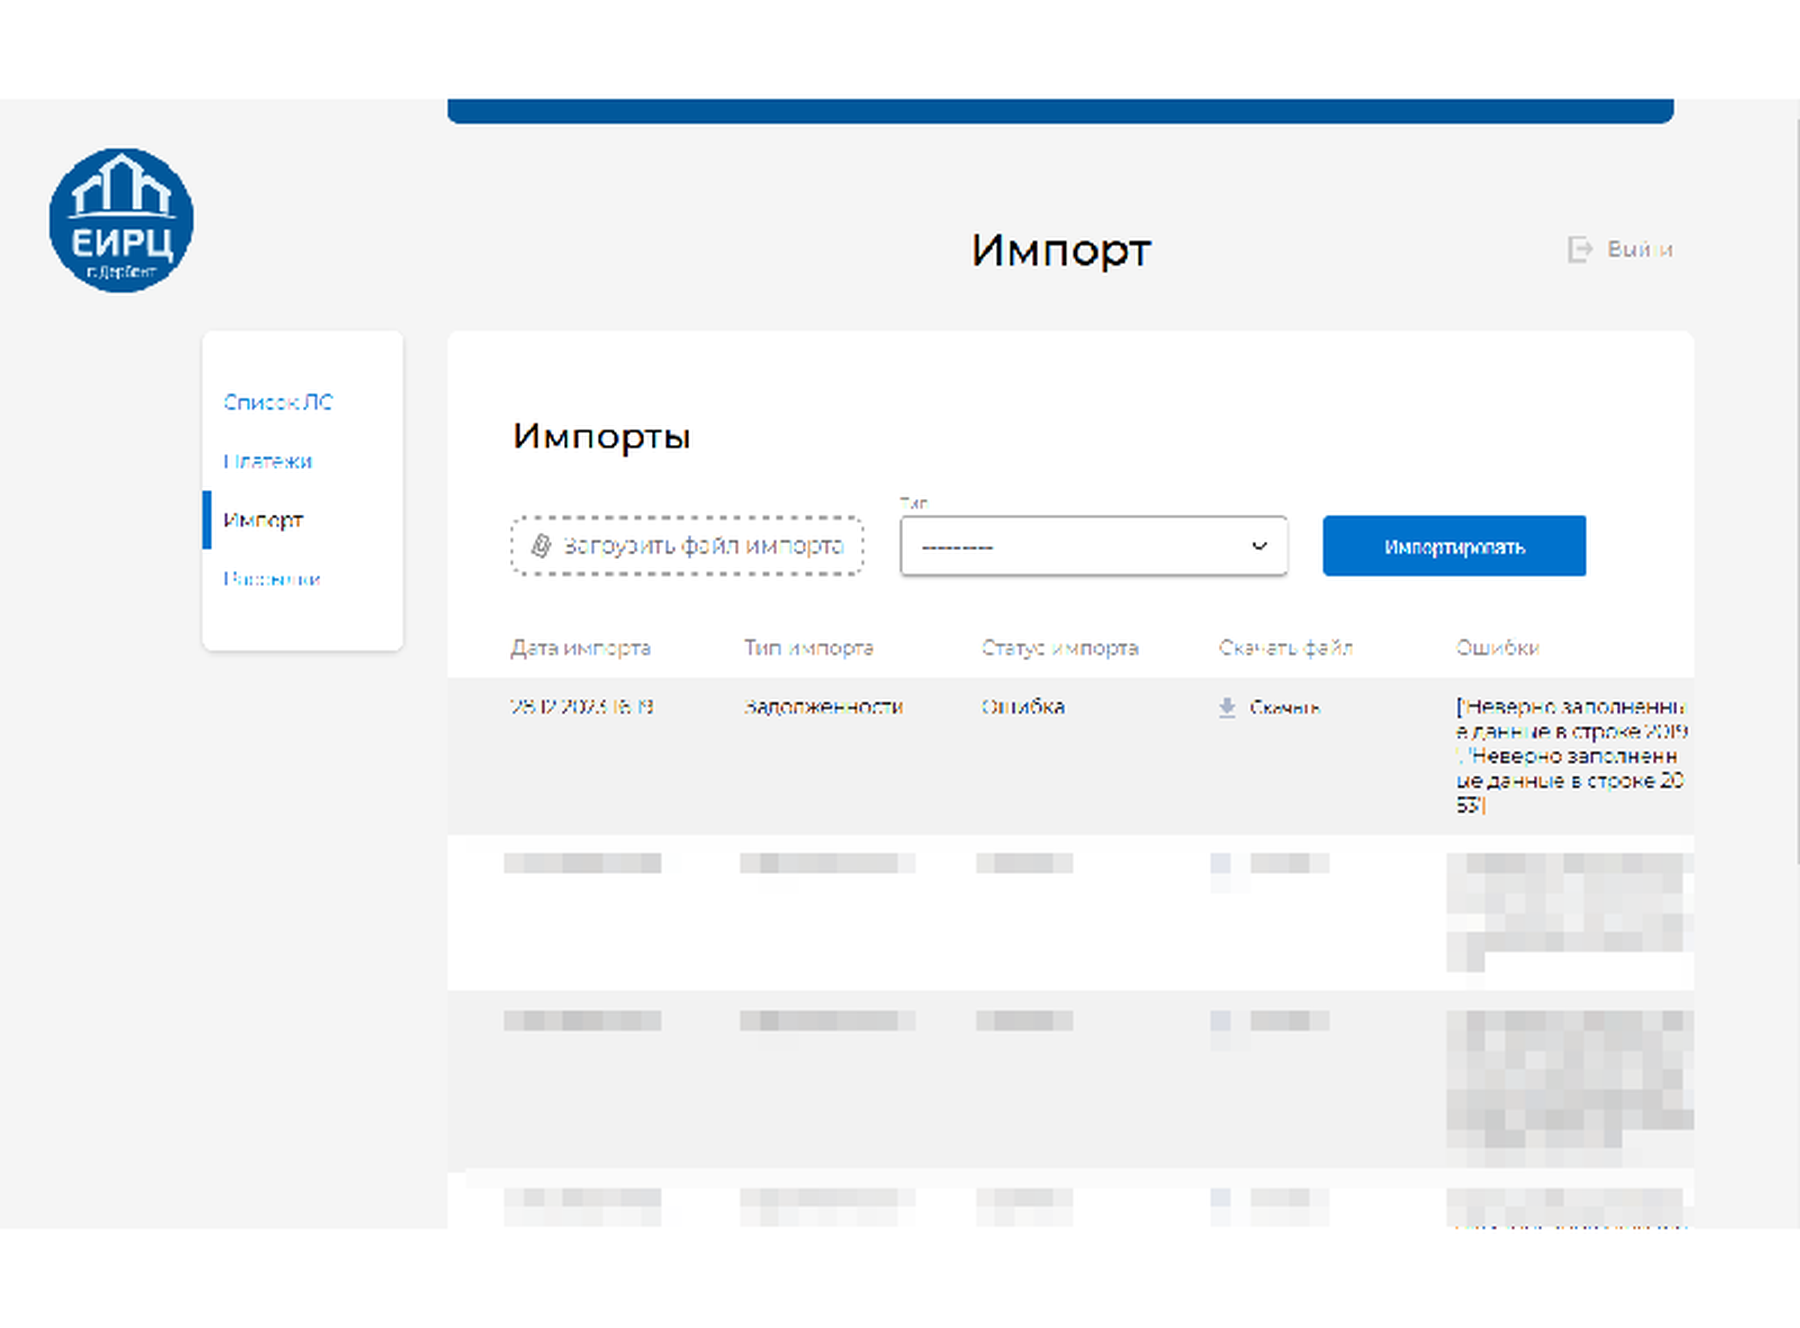Click the Ошибки column header

1498,648
